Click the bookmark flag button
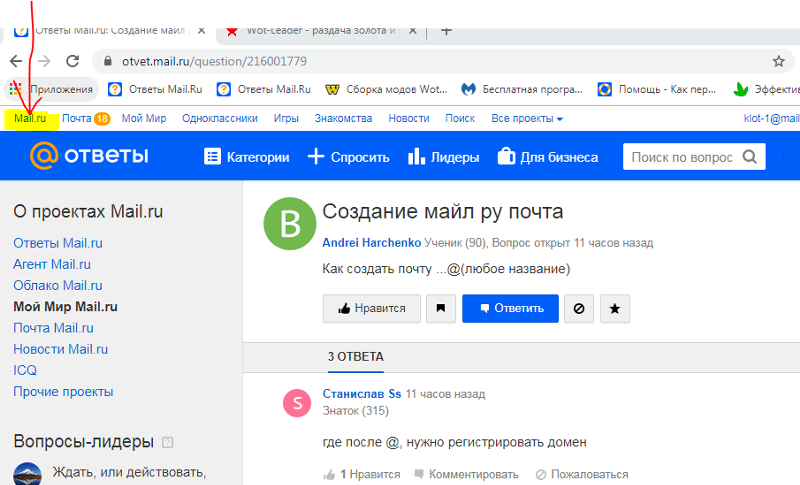The height and width of the screenshot is (485, 800). [x=441, y=309]
